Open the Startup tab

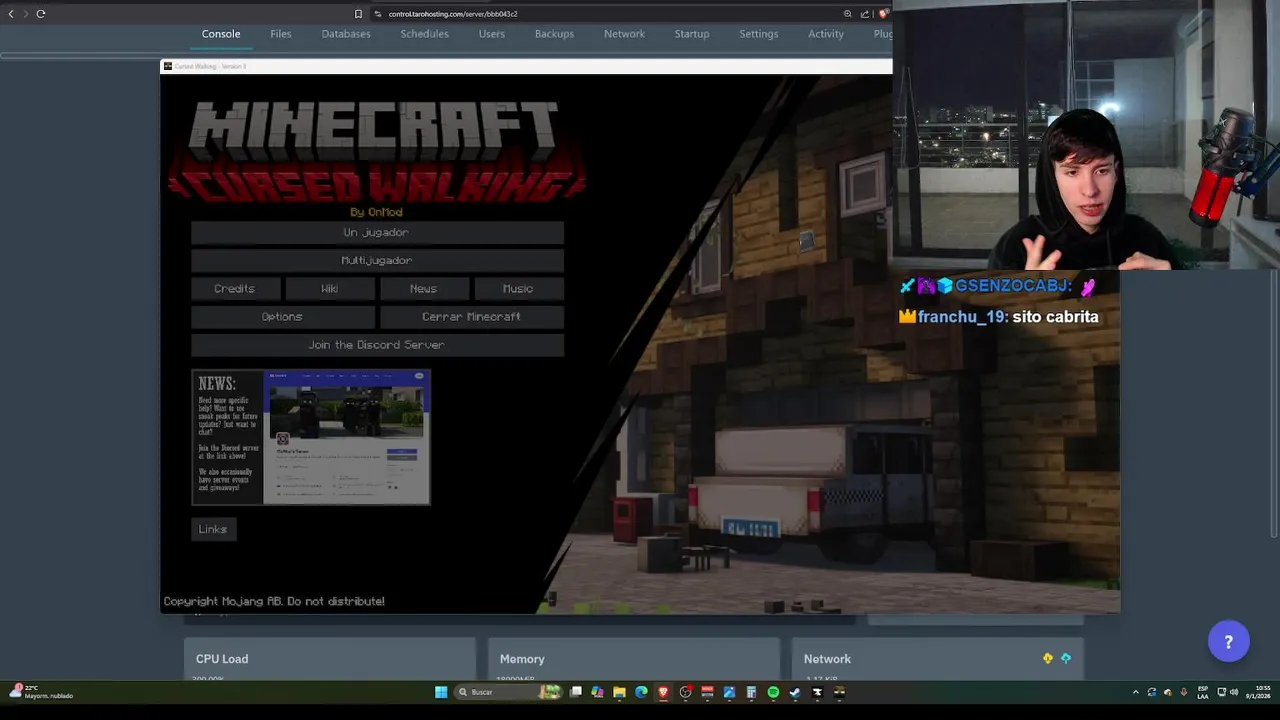click(692, 34)
